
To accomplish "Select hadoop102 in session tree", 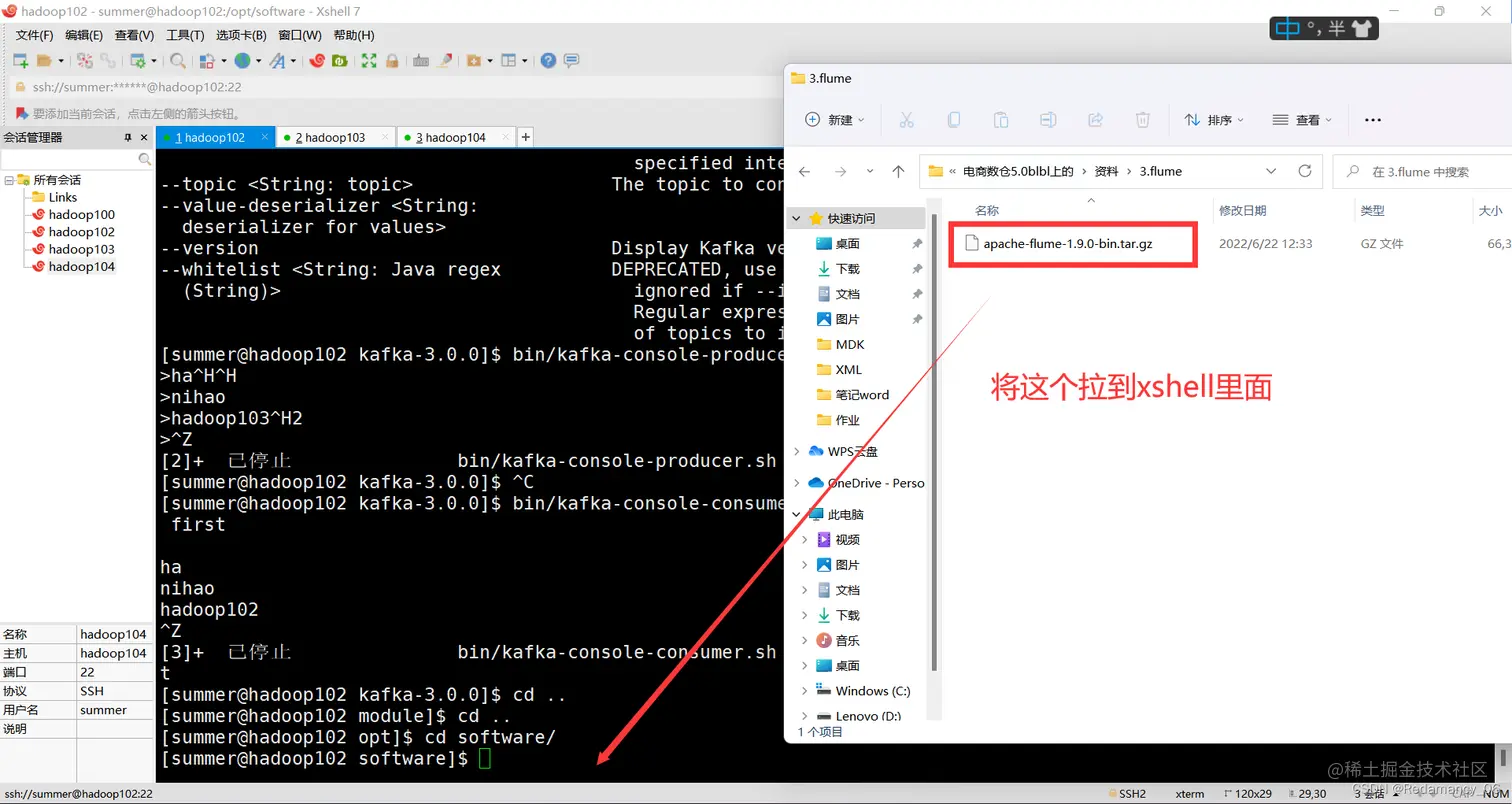I will (x=81, y=231).
